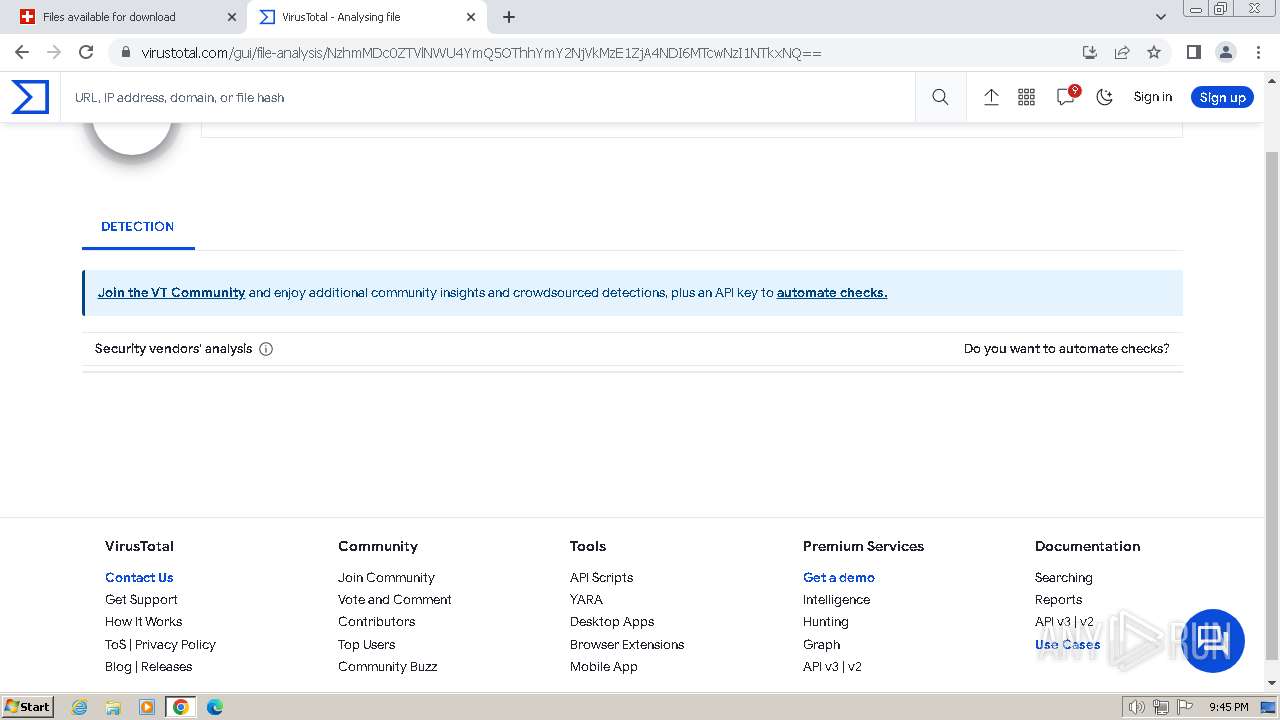The image size is (1280, 720).
Task: Open Desktop Apps link
Action: 612,622
